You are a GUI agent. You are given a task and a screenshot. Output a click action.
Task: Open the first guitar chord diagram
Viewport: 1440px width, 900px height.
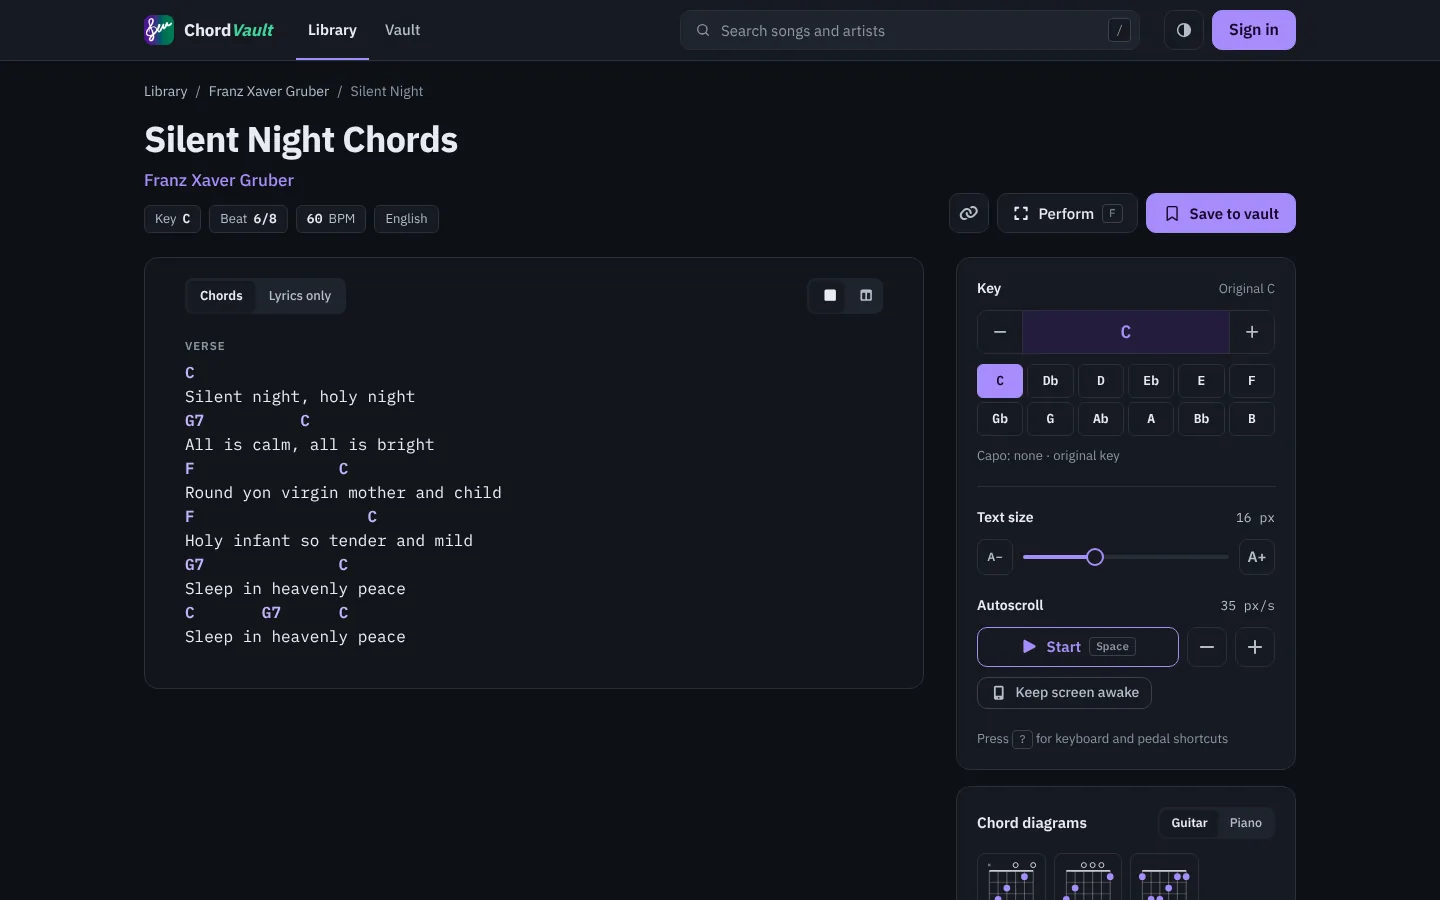pyautogui.click(x=1012, y=878)
